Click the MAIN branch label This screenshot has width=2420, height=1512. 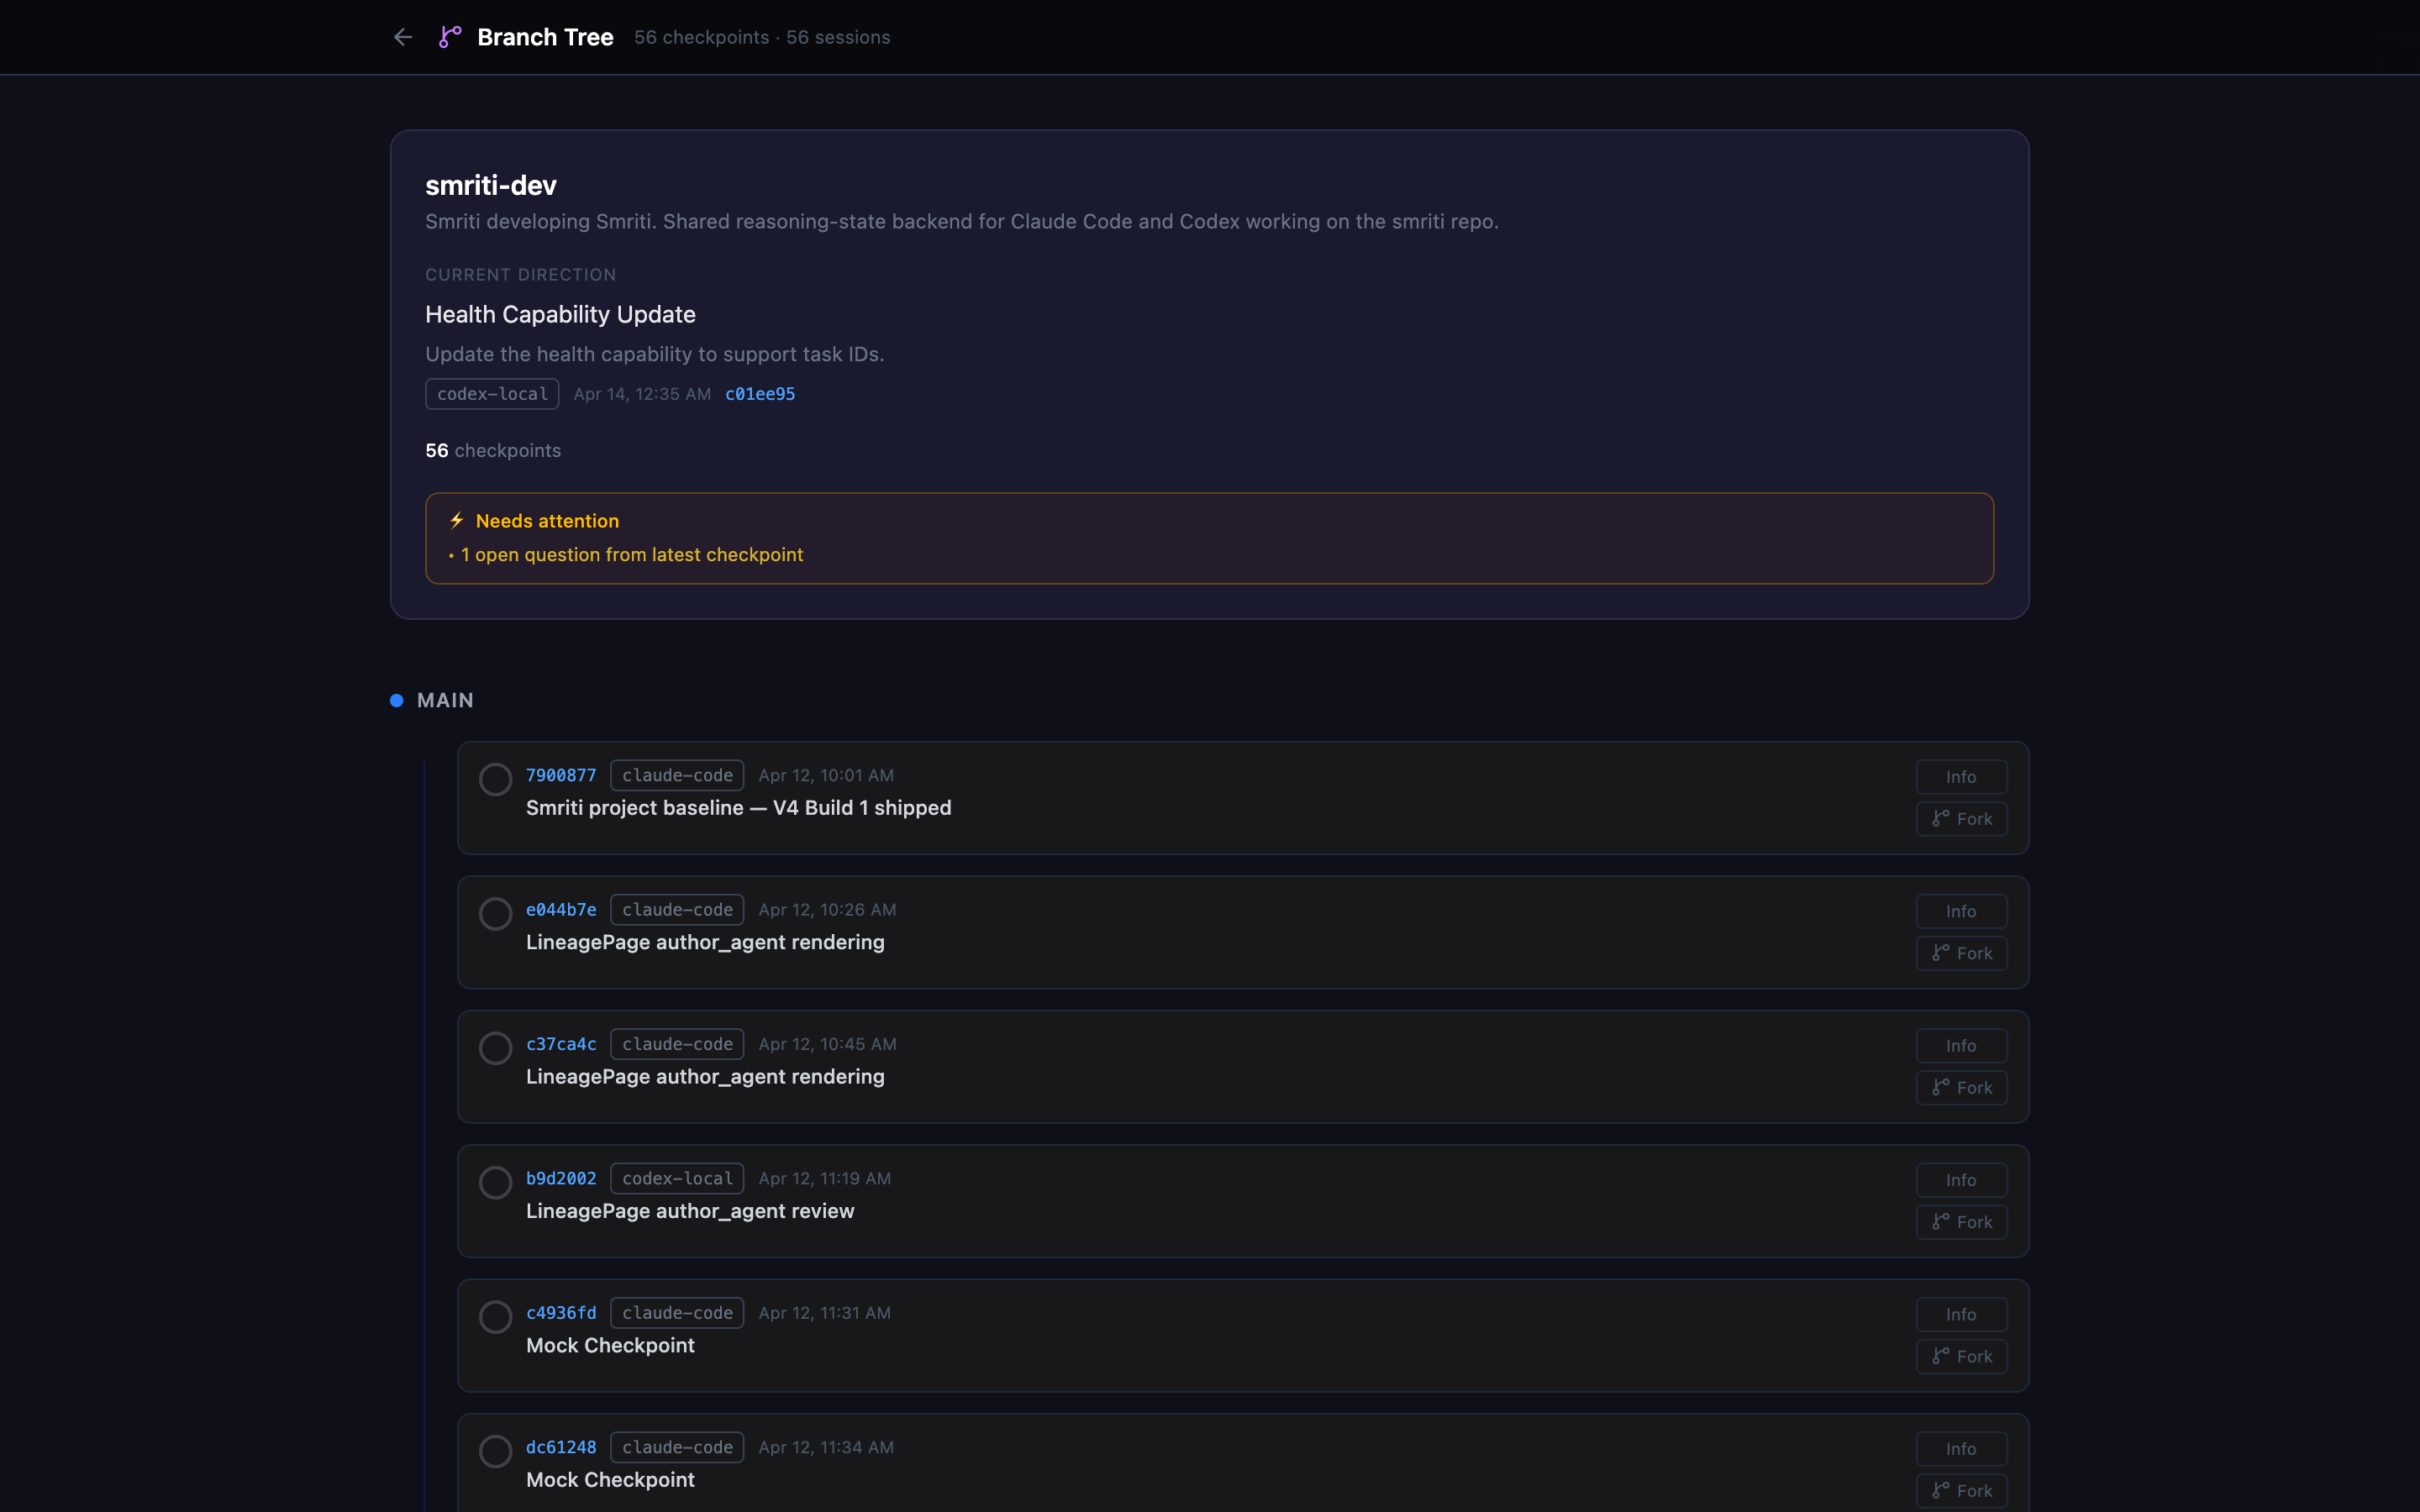445,700
